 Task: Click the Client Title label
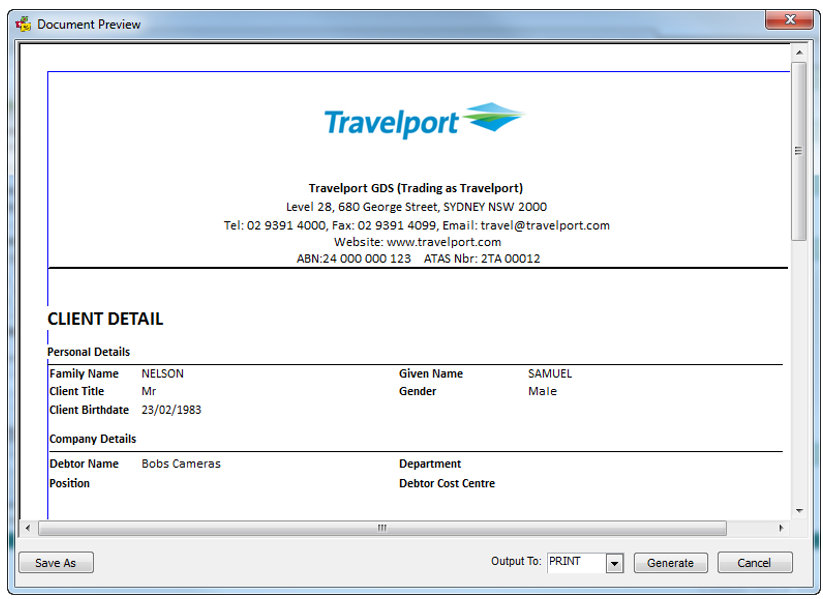(x=77, y=391)
